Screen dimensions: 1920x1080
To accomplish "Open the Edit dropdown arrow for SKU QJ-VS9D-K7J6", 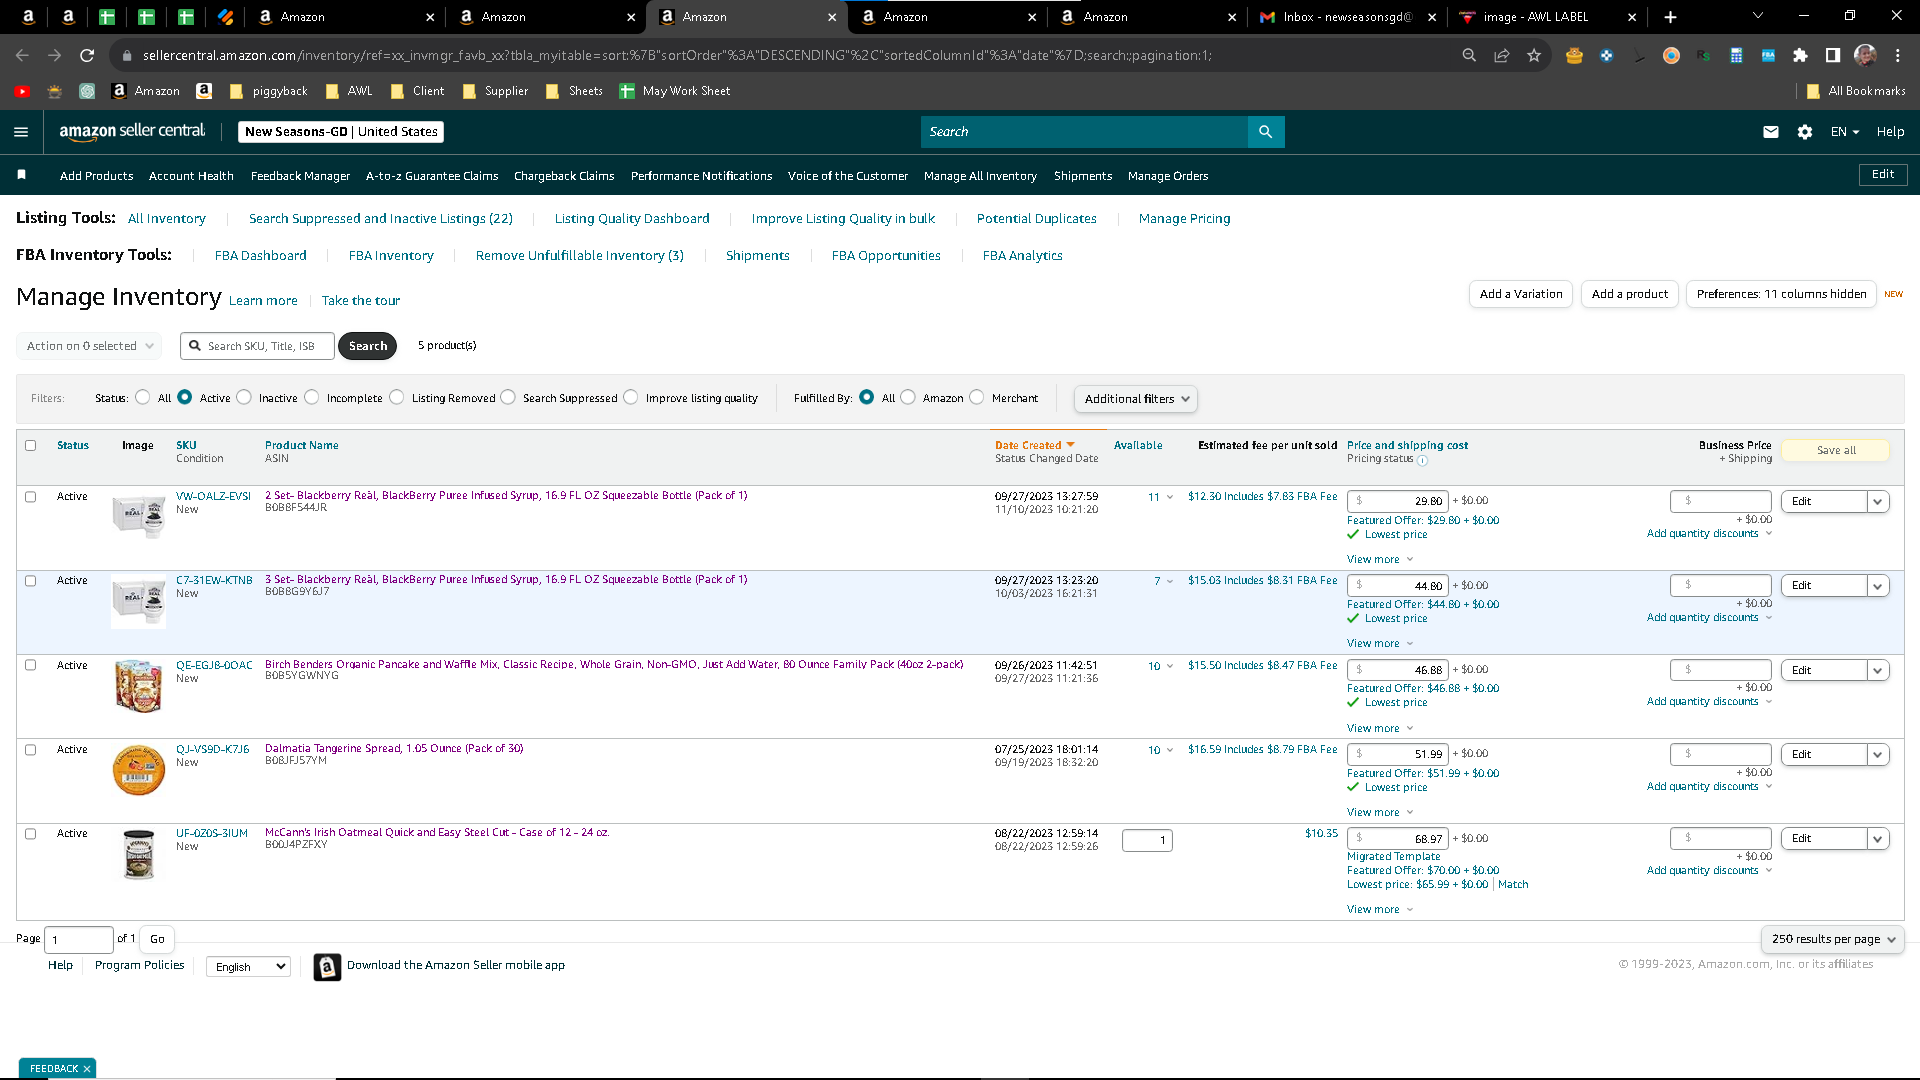I will (1878, 754).
